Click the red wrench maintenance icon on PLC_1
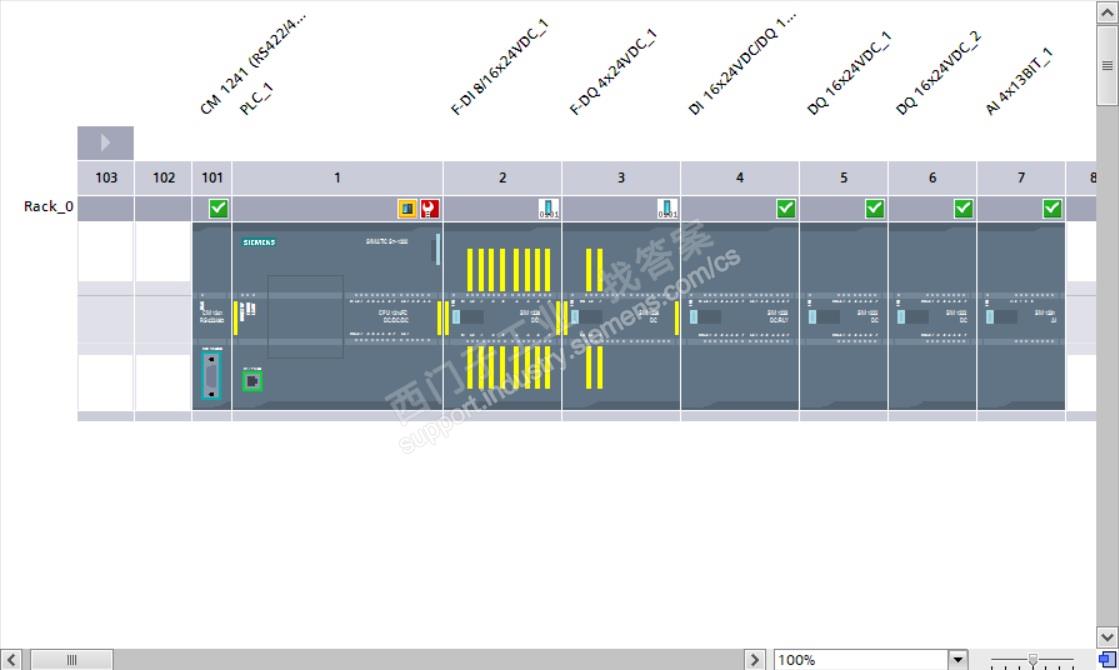Image resolution: width=1119 pixels, height=670 pixels. pyautogui.click(x=430, y=208)
